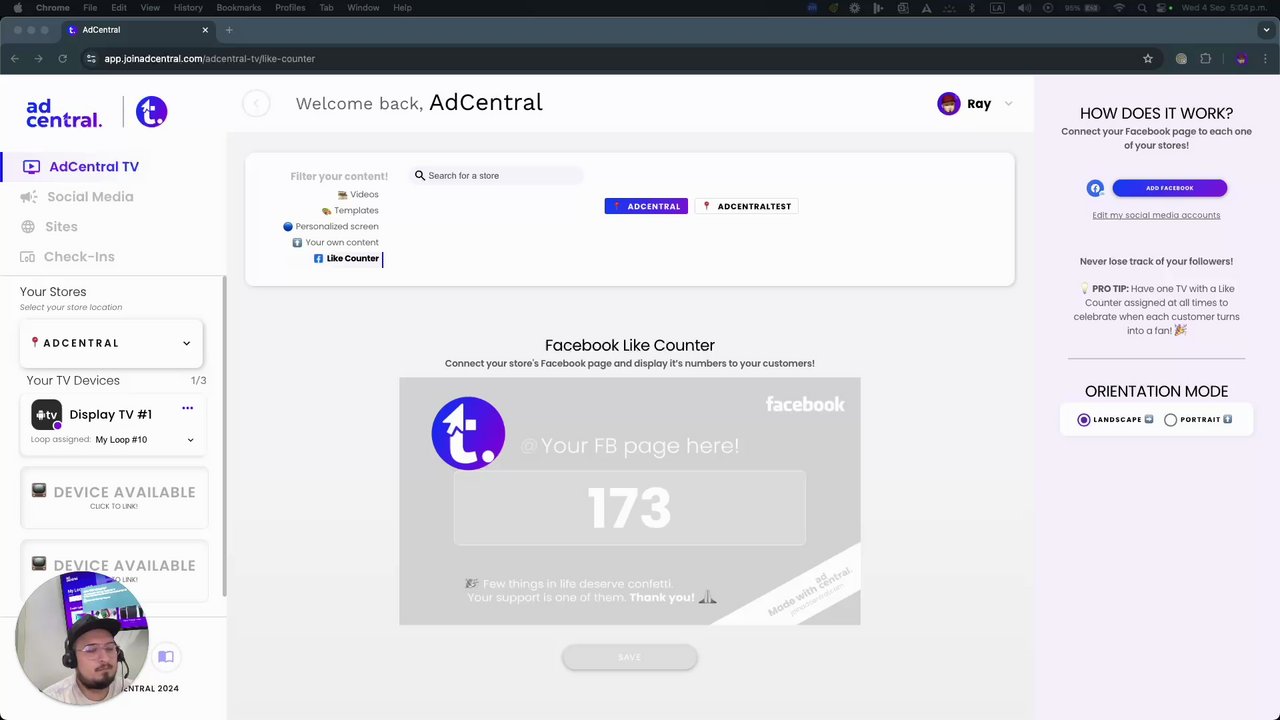Open Chrome profile avatar in toolbar
1280x720 pixels.
(1241, 59)
